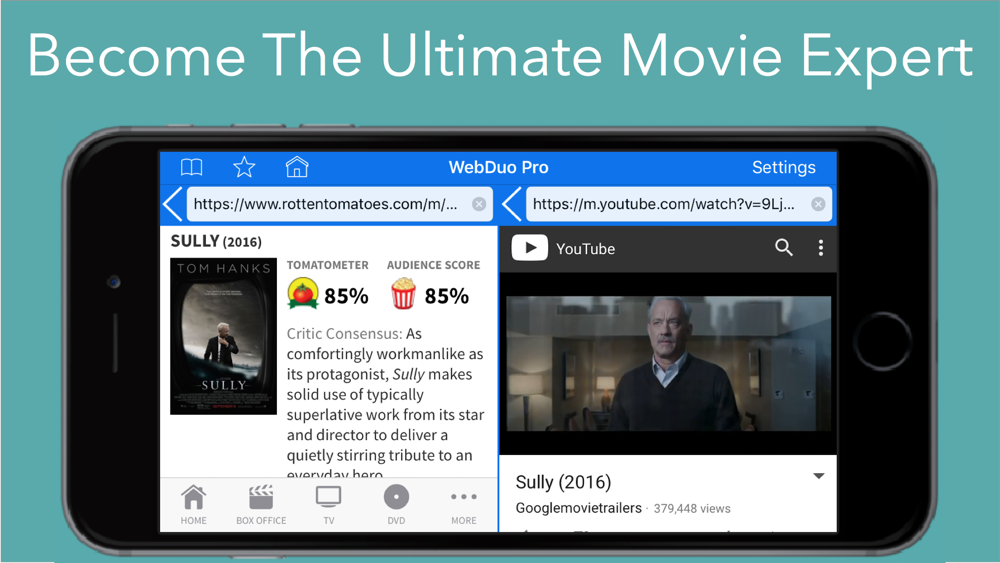Tap the Tomatometer certified fresh icon
Screen dimensions: 1000x563
[x=303, y=293]
